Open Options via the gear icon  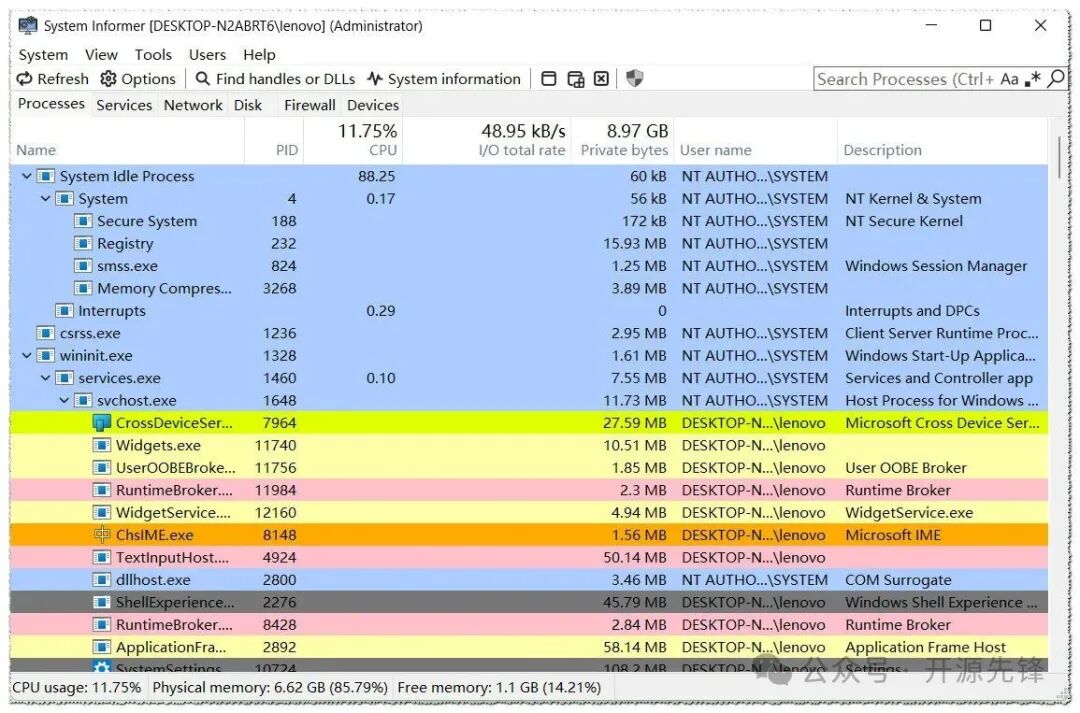click(x=108, y=79)
